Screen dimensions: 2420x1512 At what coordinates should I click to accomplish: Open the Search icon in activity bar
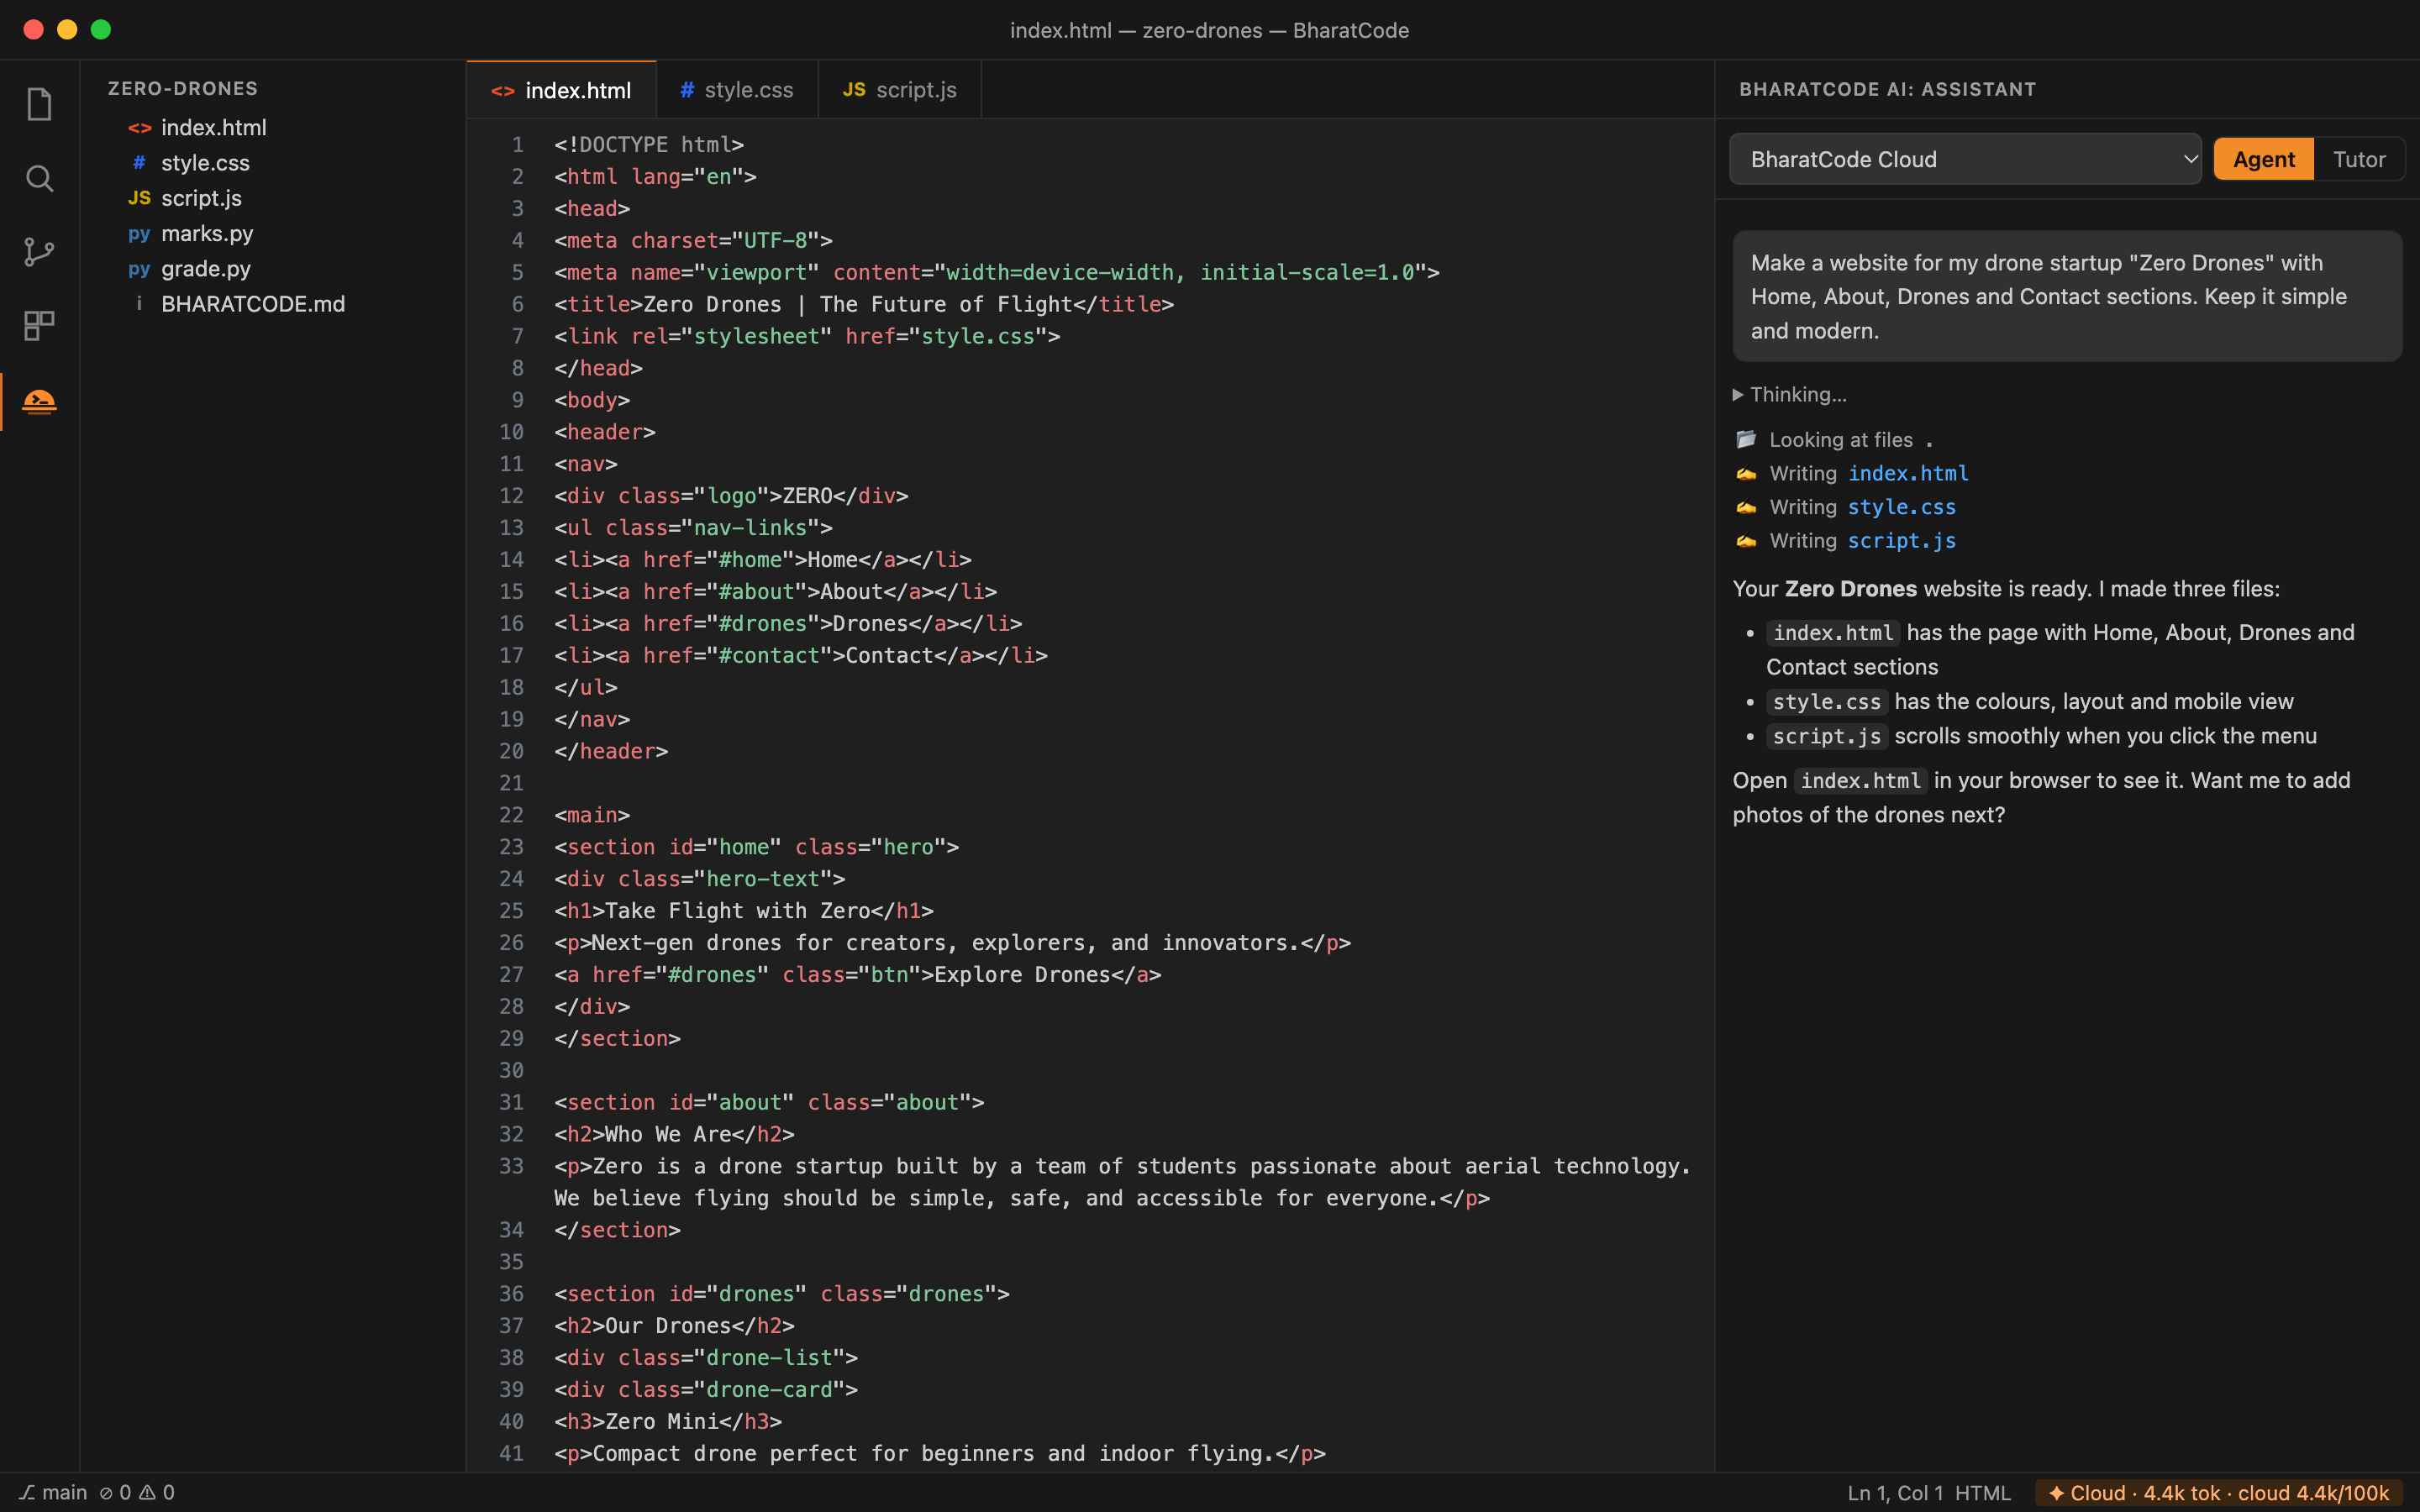[x=39, y=178]
